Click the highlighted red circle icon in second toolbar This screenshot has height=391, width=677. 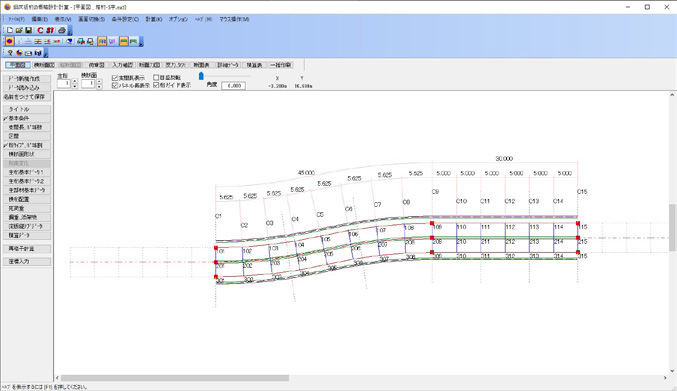(x=9, y=41)
